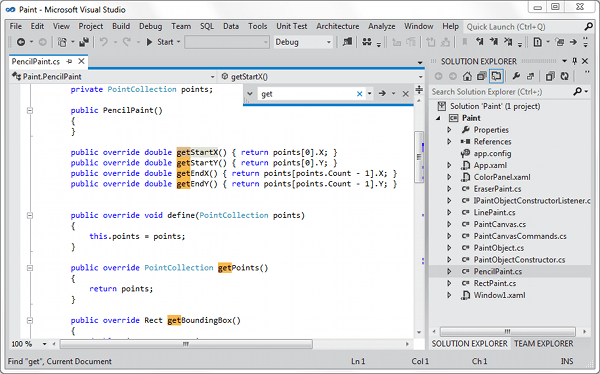Click the editor horizontal scrollbar thumb
The image size is (600, 374).
pyautogui.click(x=186, y=344)
